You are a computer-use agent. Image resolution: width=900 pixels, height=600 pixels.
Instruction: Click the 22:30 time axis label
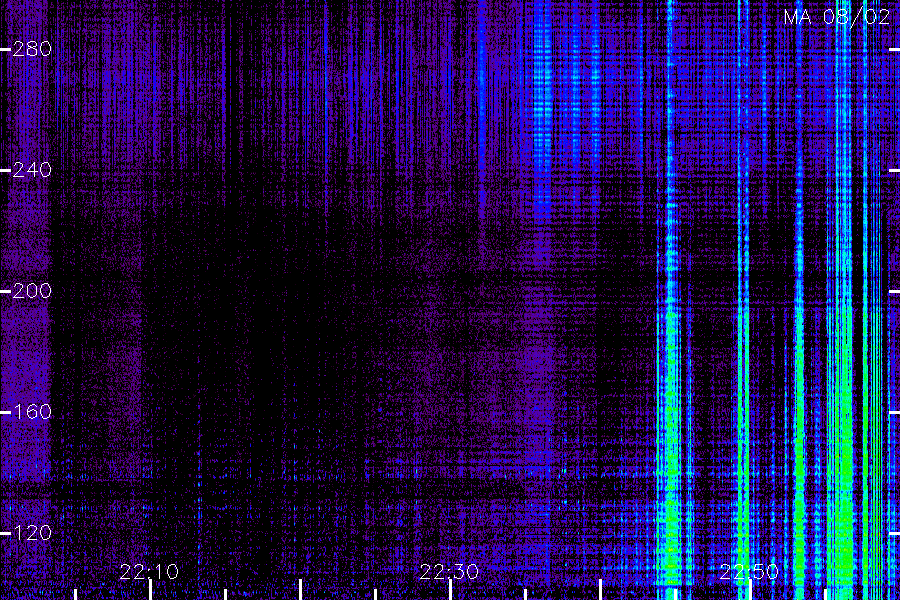[x=449, y=572]
